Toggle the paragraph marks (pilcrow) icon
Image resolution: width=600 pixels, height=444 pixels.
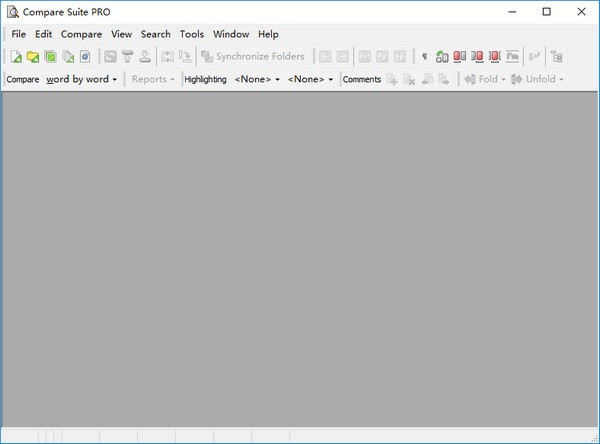[424, 57]
